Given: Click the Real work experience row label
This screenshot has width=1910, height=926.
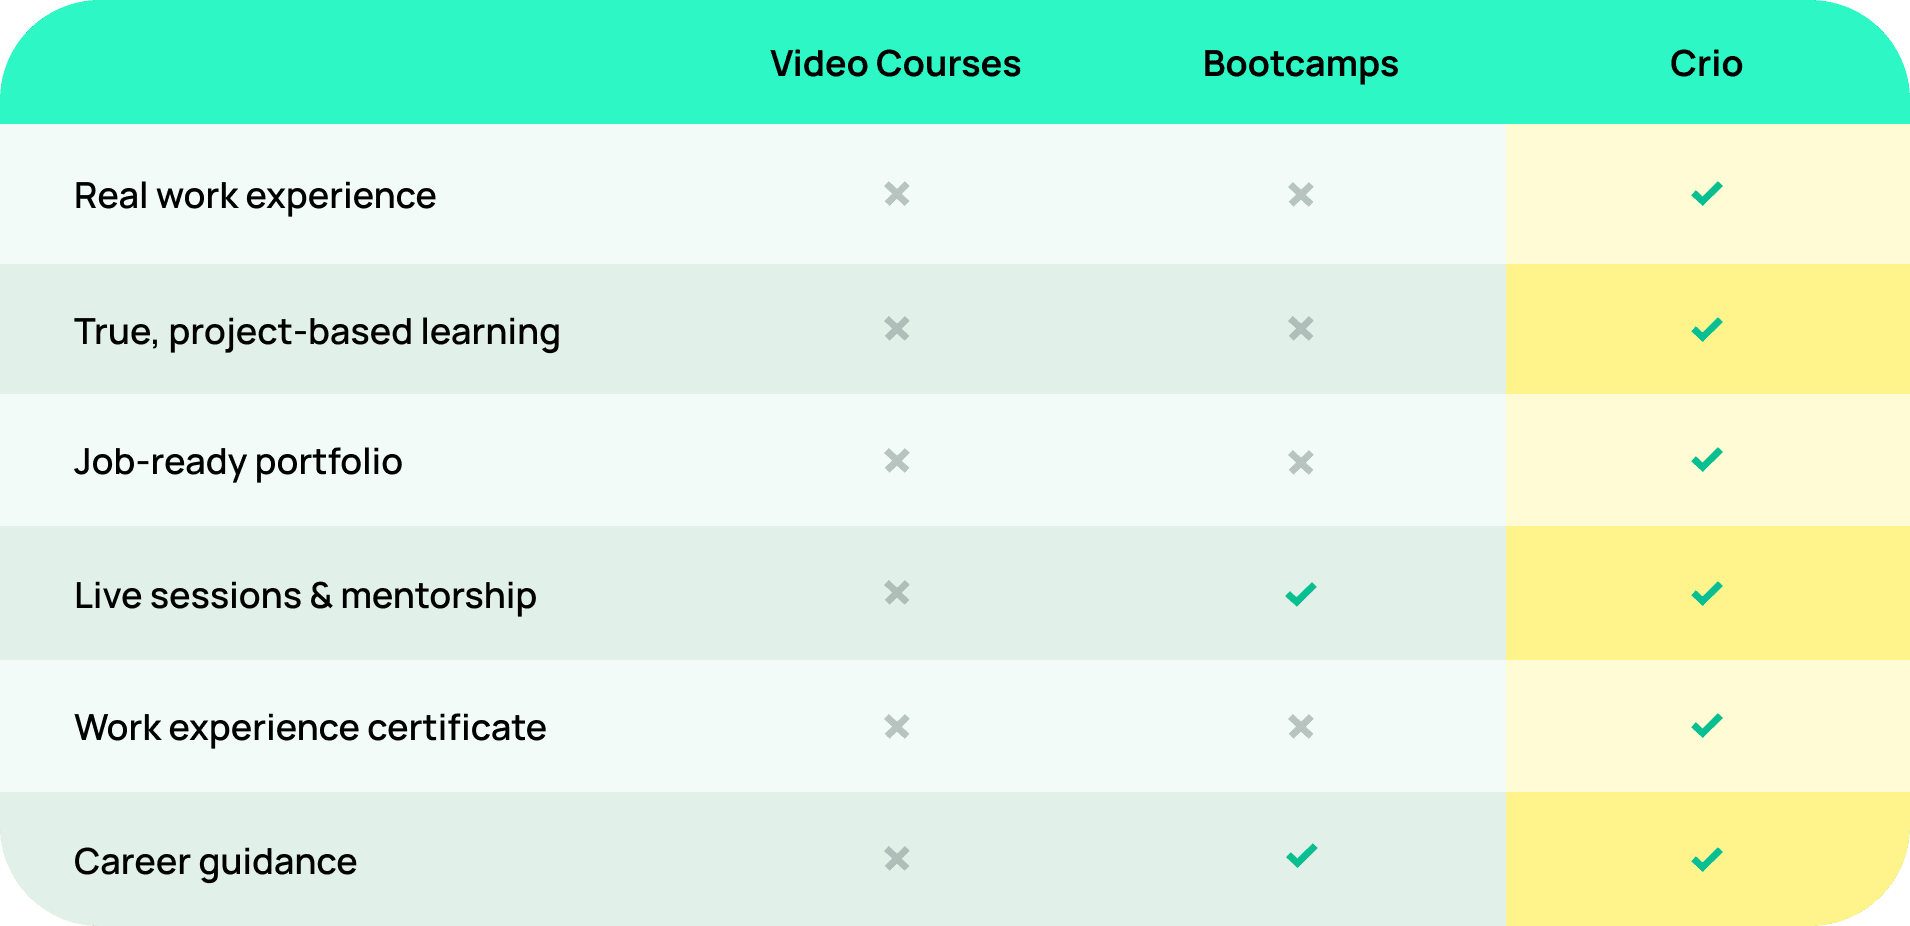Looking at the screenshot, I should (255, 197).
